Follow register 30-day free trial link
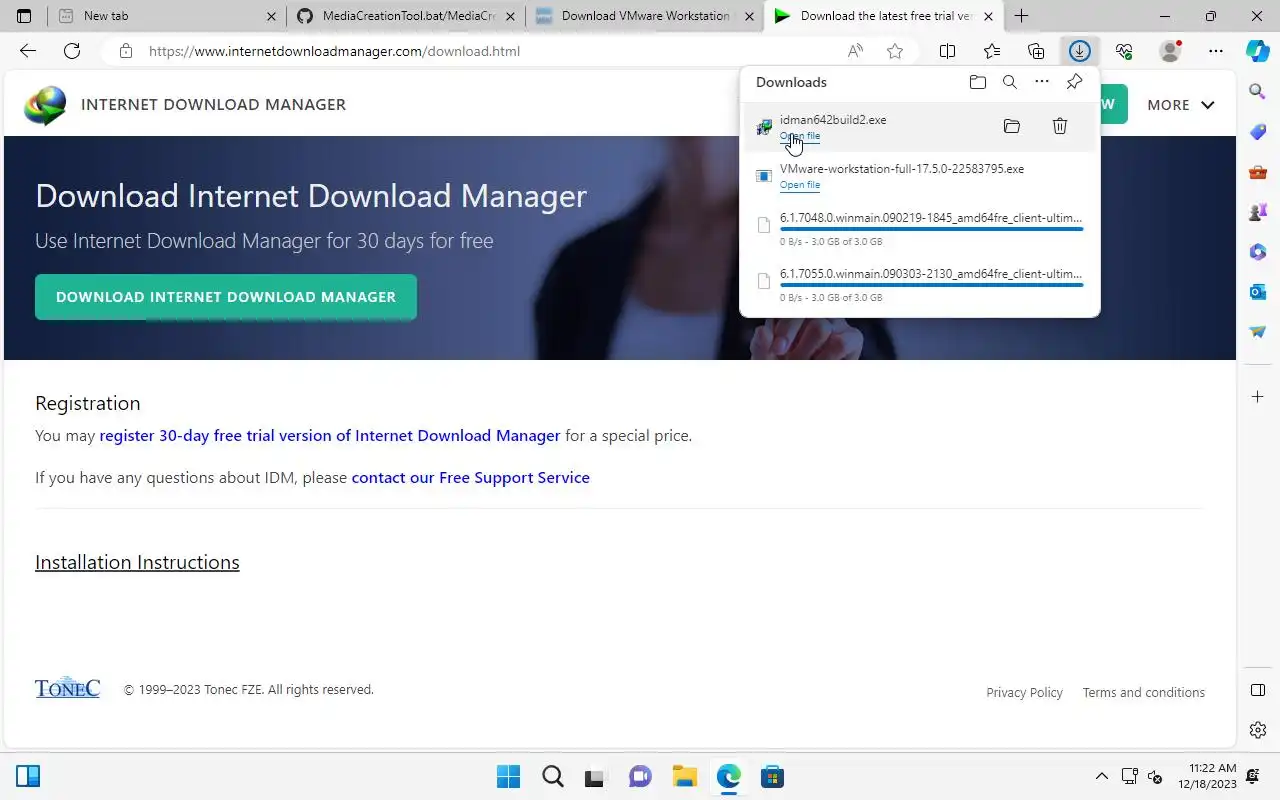 click(x=330, y=436)
